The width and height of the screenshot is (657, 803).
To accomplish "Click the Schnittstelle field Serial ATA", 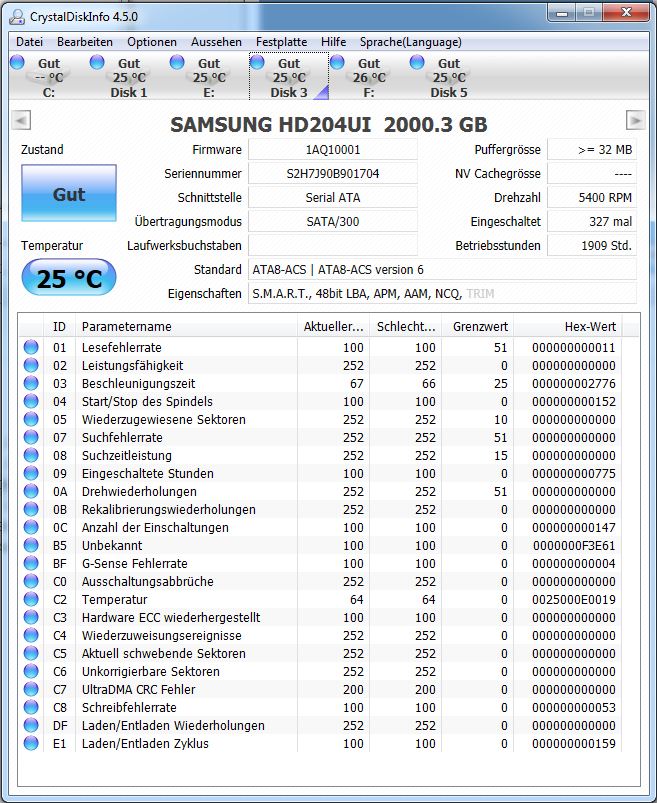I will click(333, 198).
